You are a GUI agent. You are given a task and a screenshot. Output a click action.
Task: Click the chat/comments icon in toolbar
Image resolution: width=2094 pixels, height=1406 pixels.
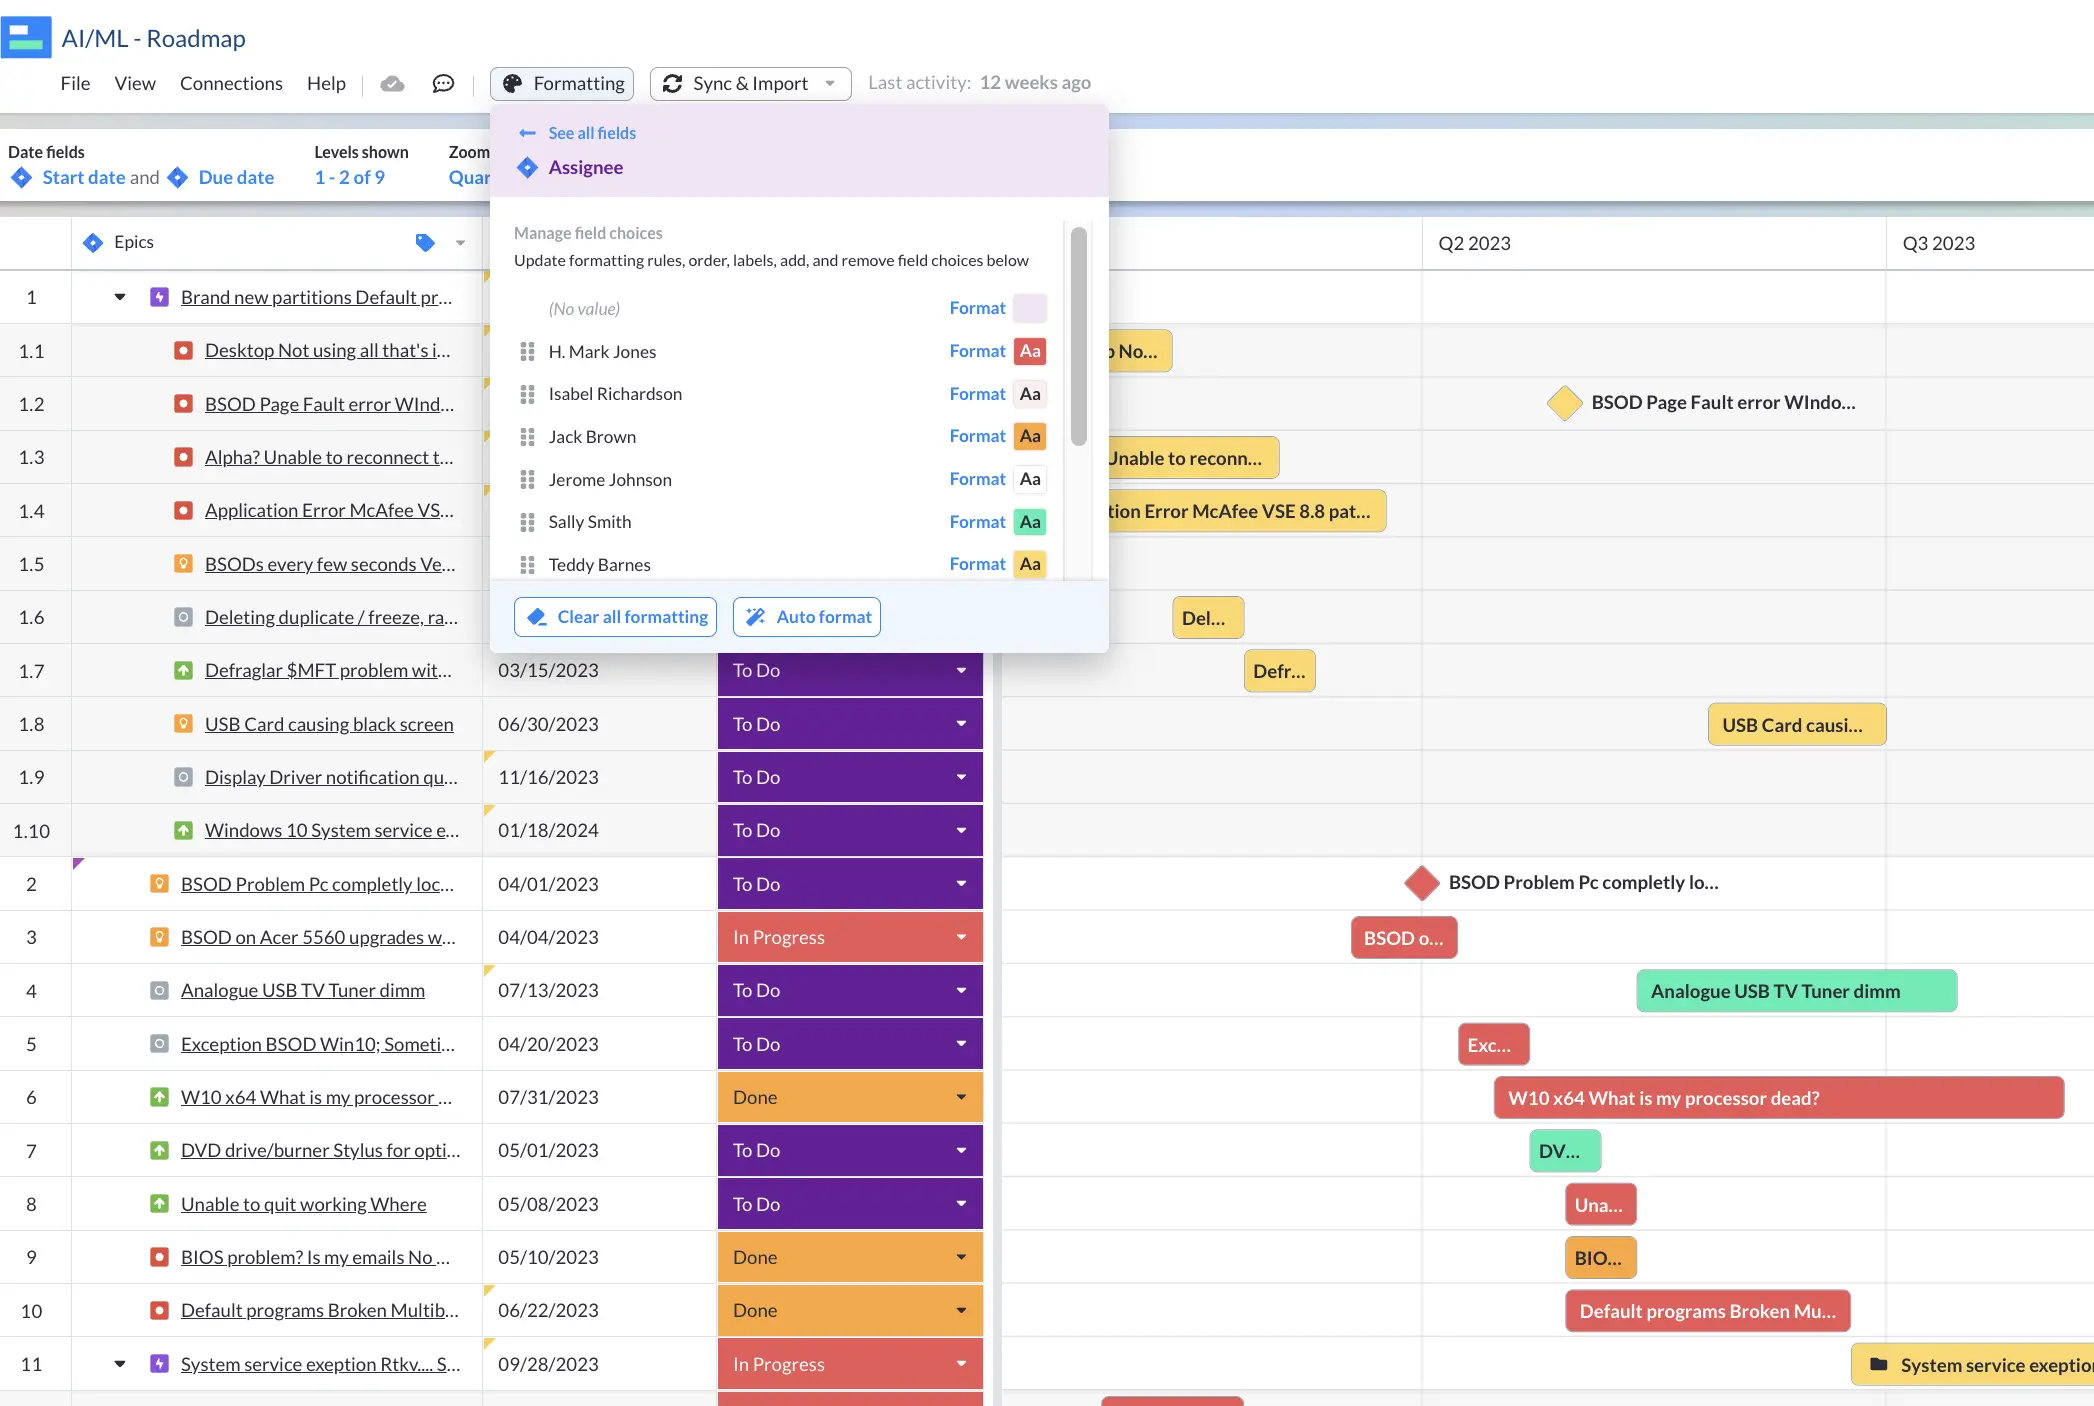[x=444, y=82]
